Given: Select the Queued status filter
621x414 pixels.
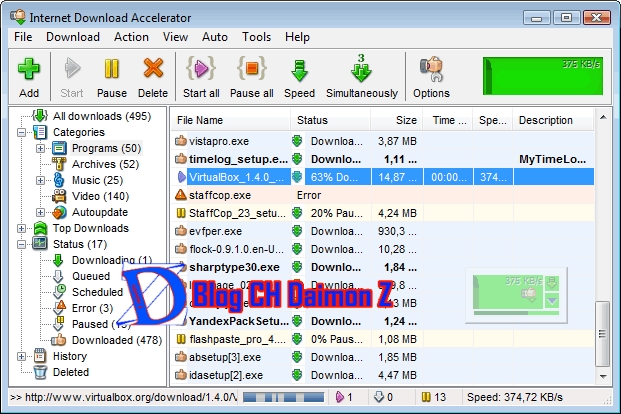Looking at the screenshot, I should (x=91, y=276).
